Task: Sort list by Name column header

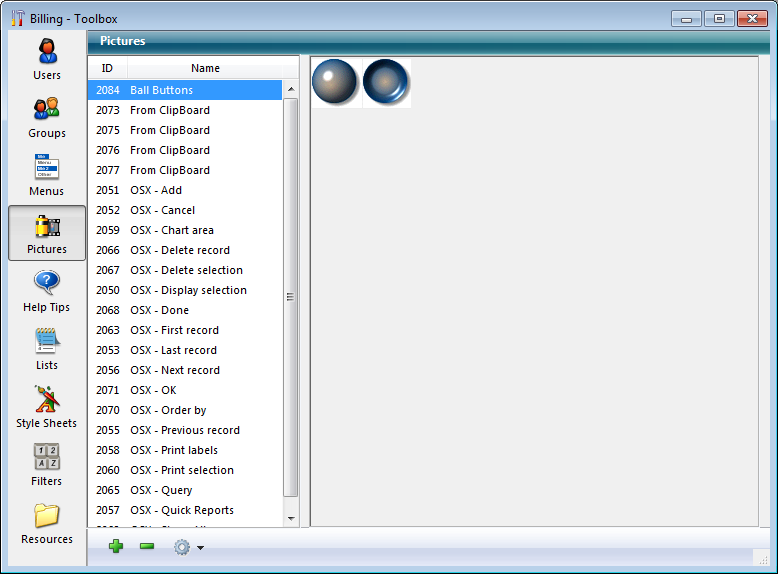Action: [x=205, y=68]
